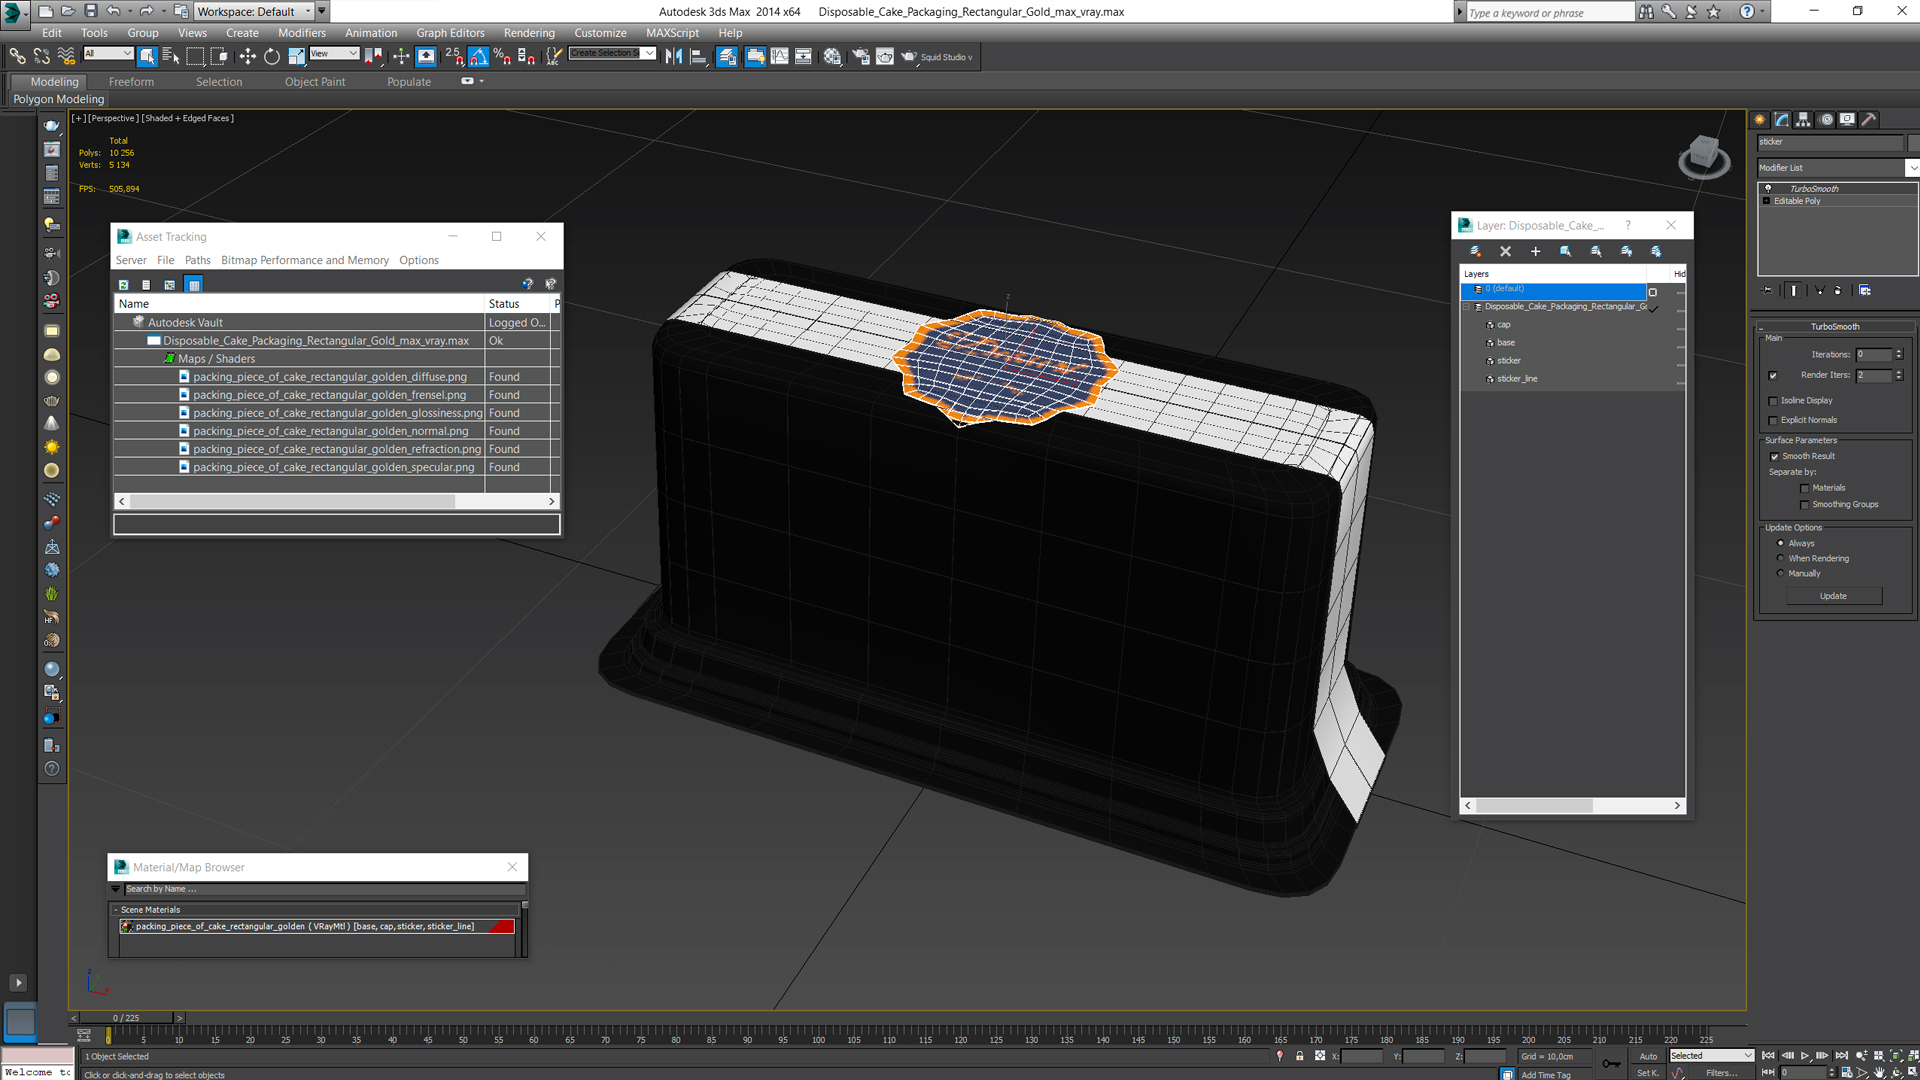Toggle Angle Snap in toolbar
Image resolution: width=1920 pixels, height=1080 pixels.
point(478,57)
